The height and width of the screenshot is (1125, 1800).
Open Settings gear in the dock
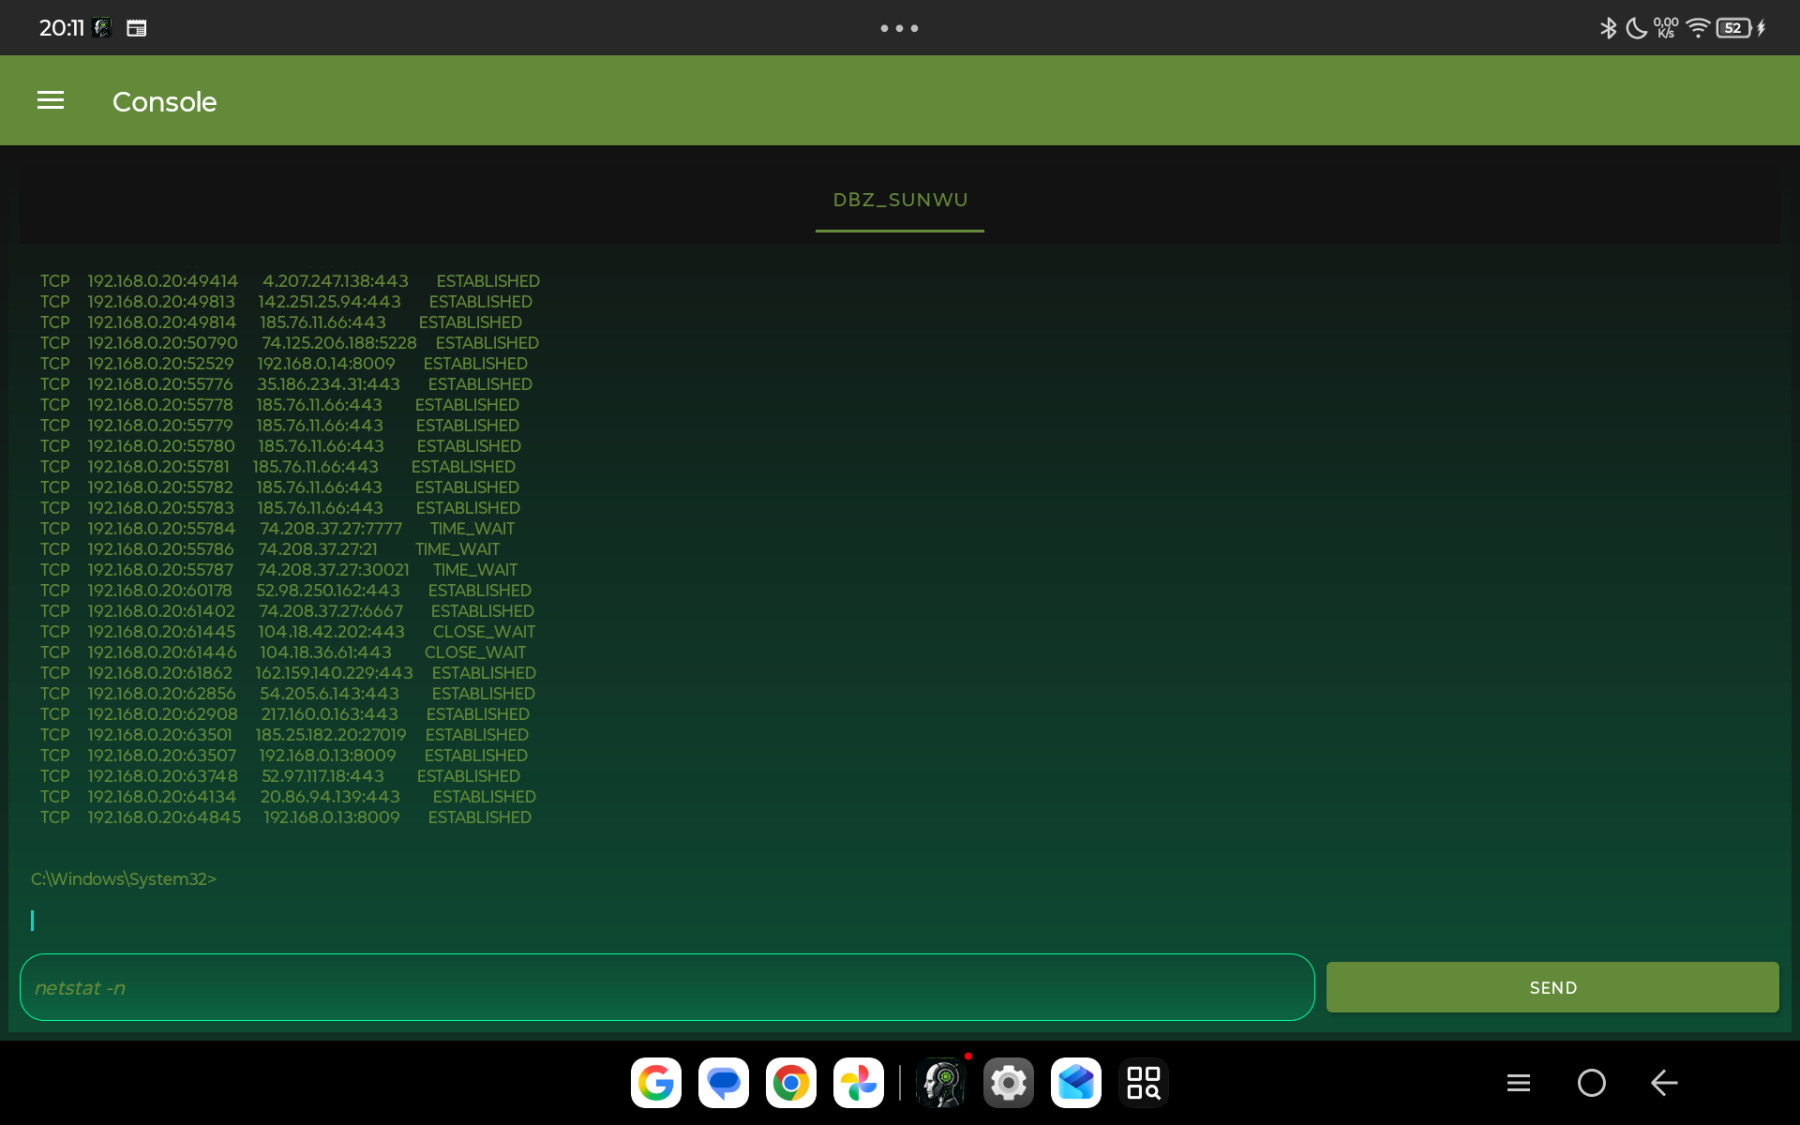(x=1008, y=1082)
